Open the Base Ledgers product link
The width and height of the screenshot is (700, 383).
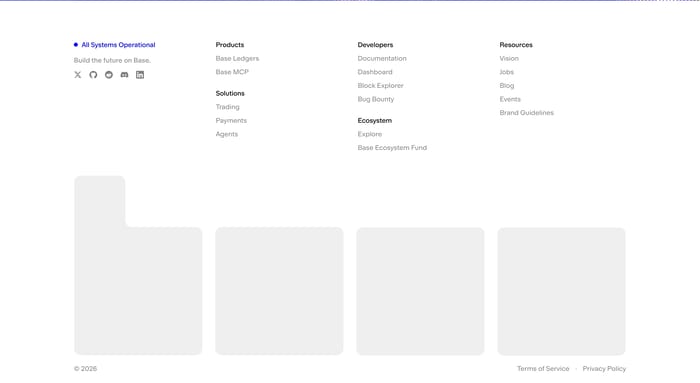coord(237,58)
